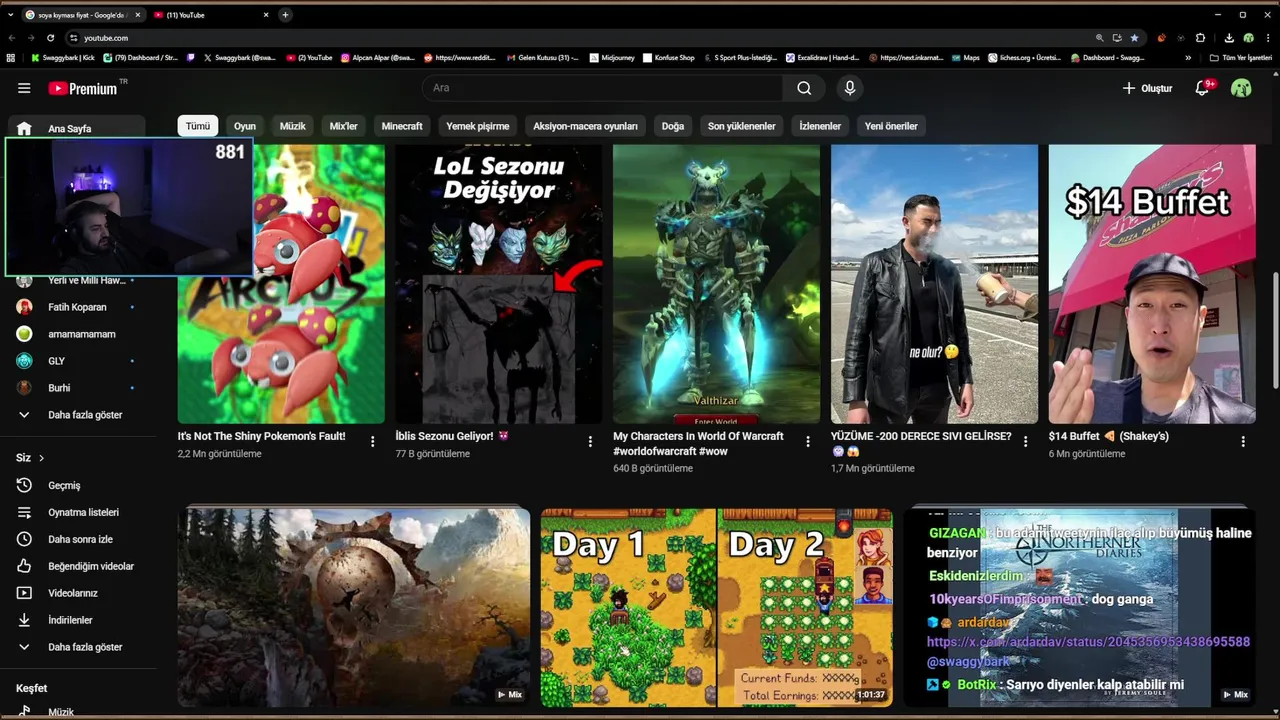1280x720 pixels.
Task: Open options for It's Not The Shiny Pokemon's Fault
Action: pos(372,441)
